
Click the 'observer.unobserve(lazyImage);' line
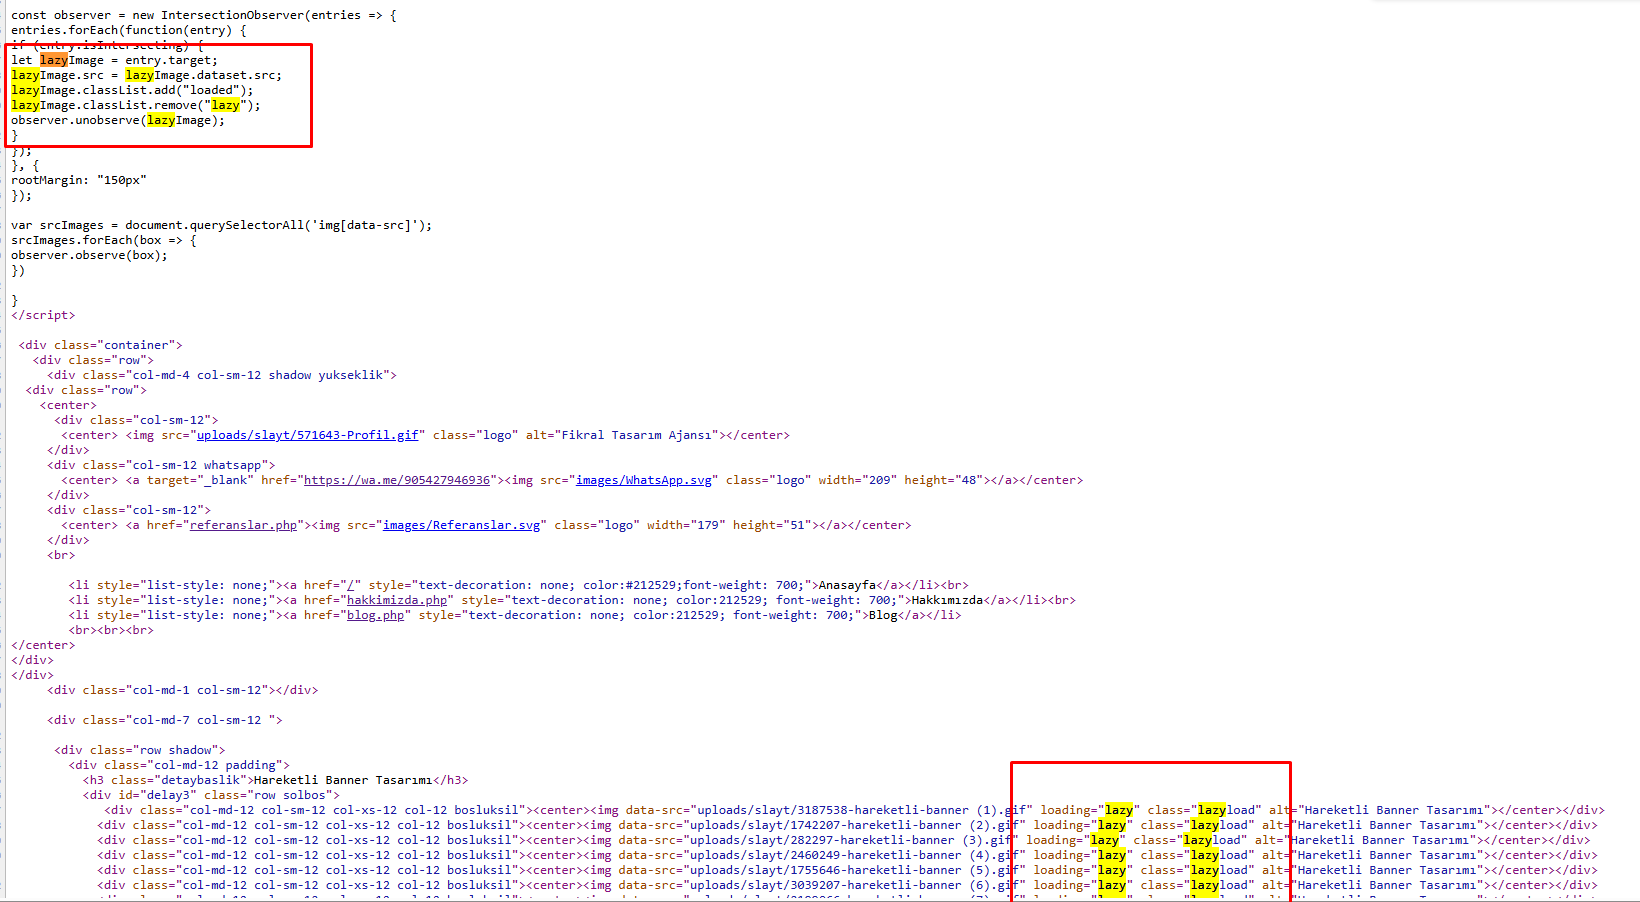[118, 120]
